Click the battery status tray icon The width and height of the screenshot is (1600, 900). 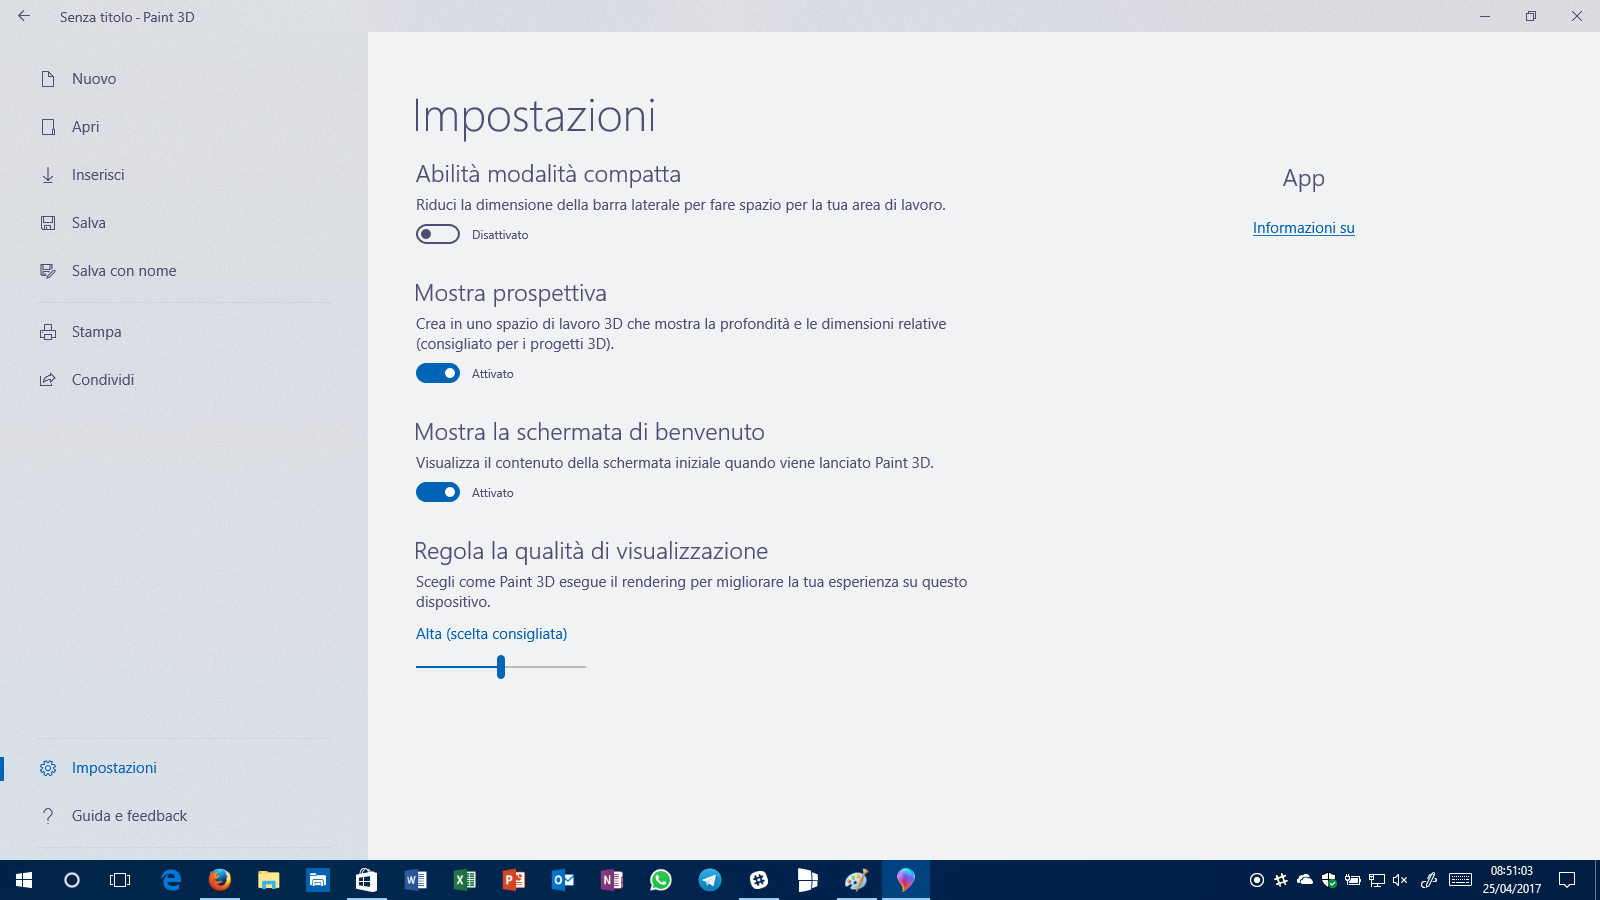coord(1353,880)
